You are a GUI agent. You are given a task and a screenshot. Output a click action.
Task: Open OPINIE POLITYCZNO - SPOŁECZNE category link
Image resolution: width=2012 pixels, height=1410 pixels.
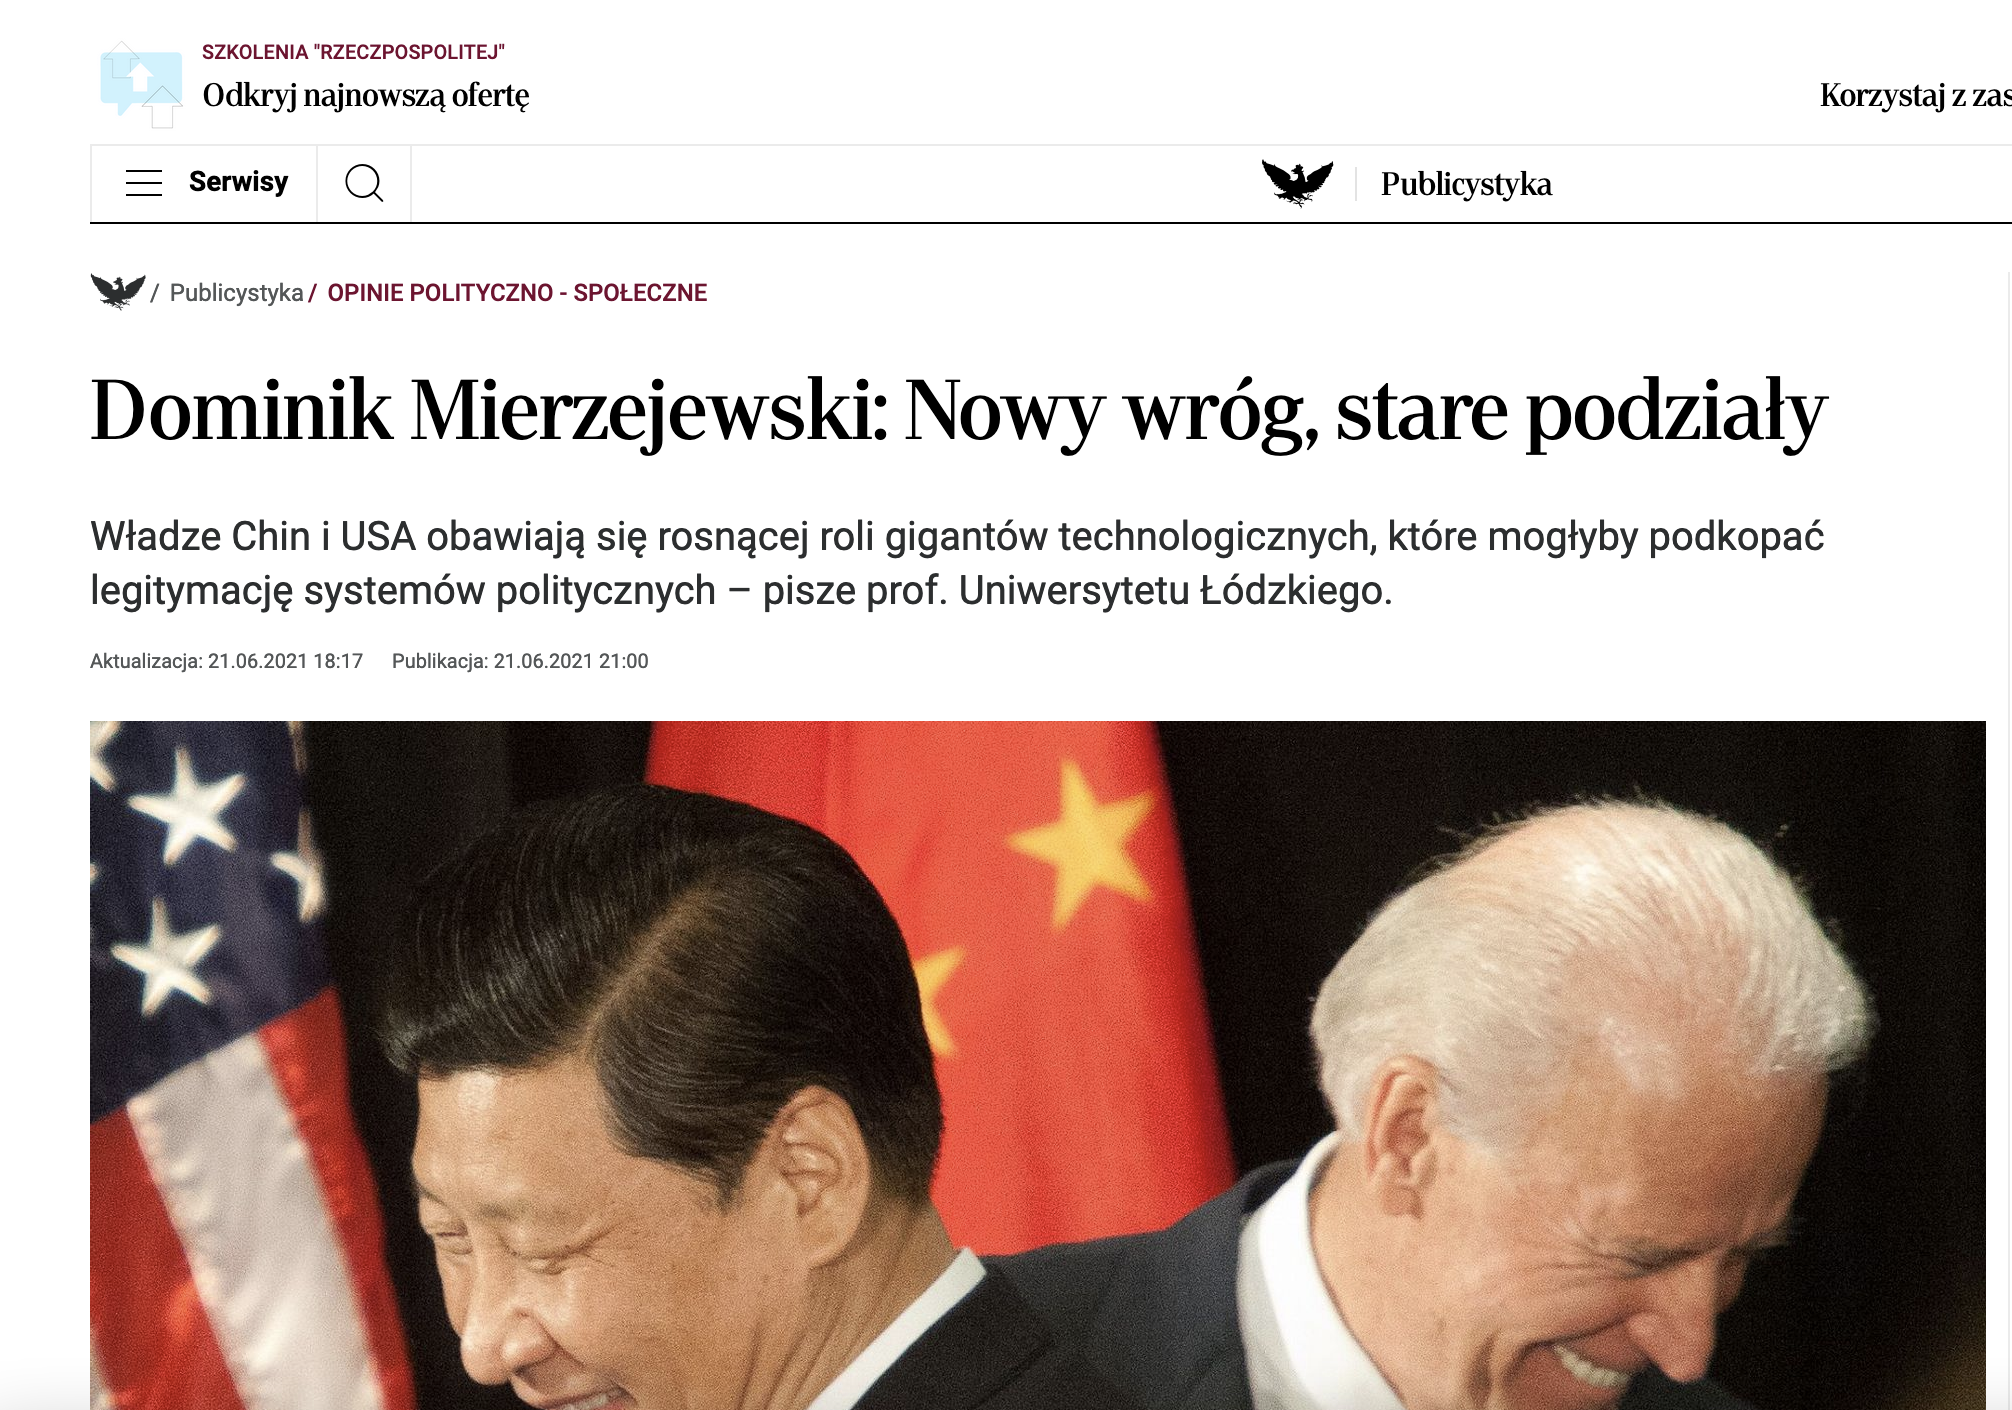tap(517, 293)
